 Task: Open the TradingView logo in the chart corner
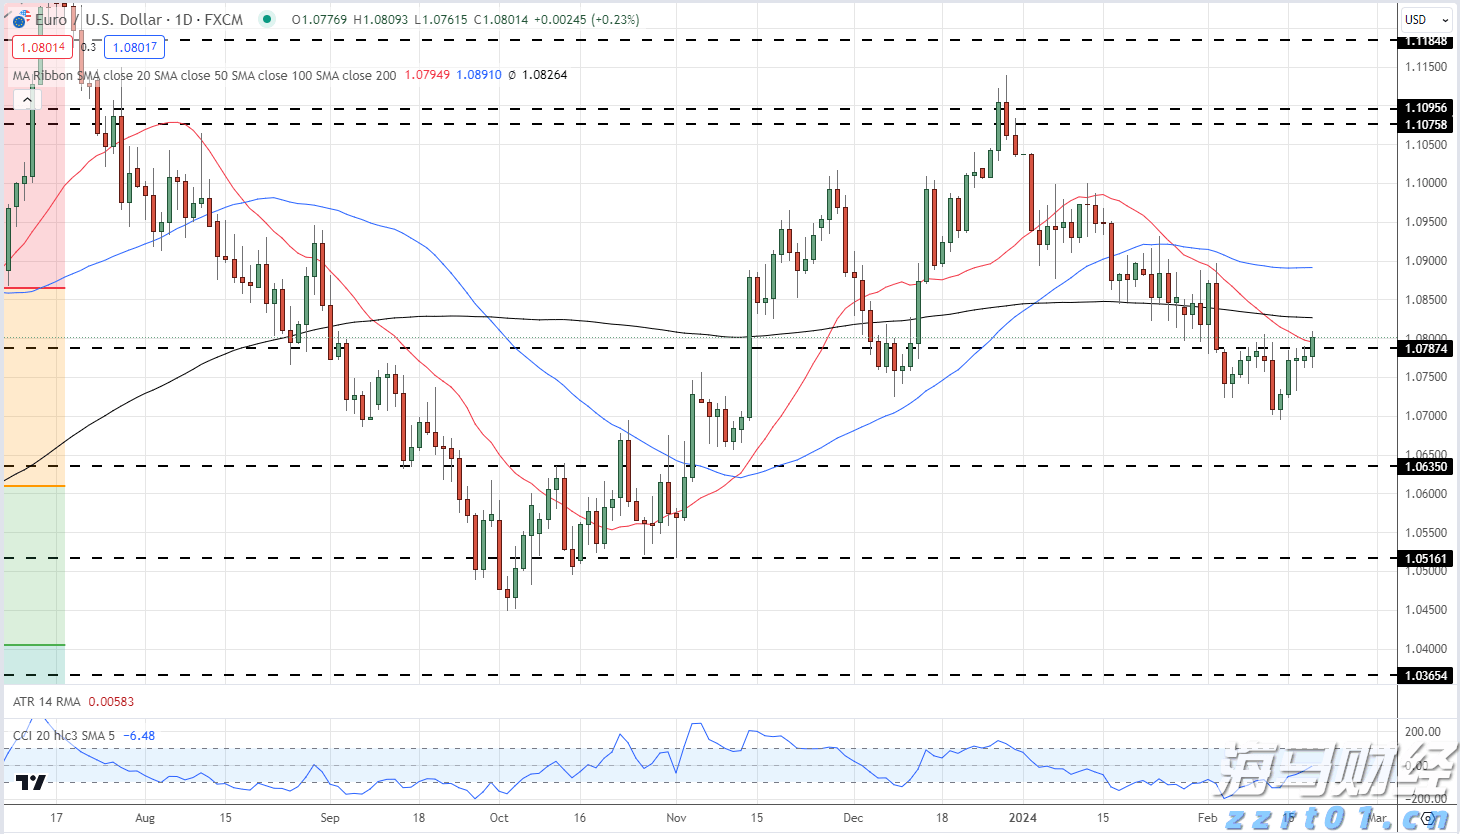pos(31,782)
